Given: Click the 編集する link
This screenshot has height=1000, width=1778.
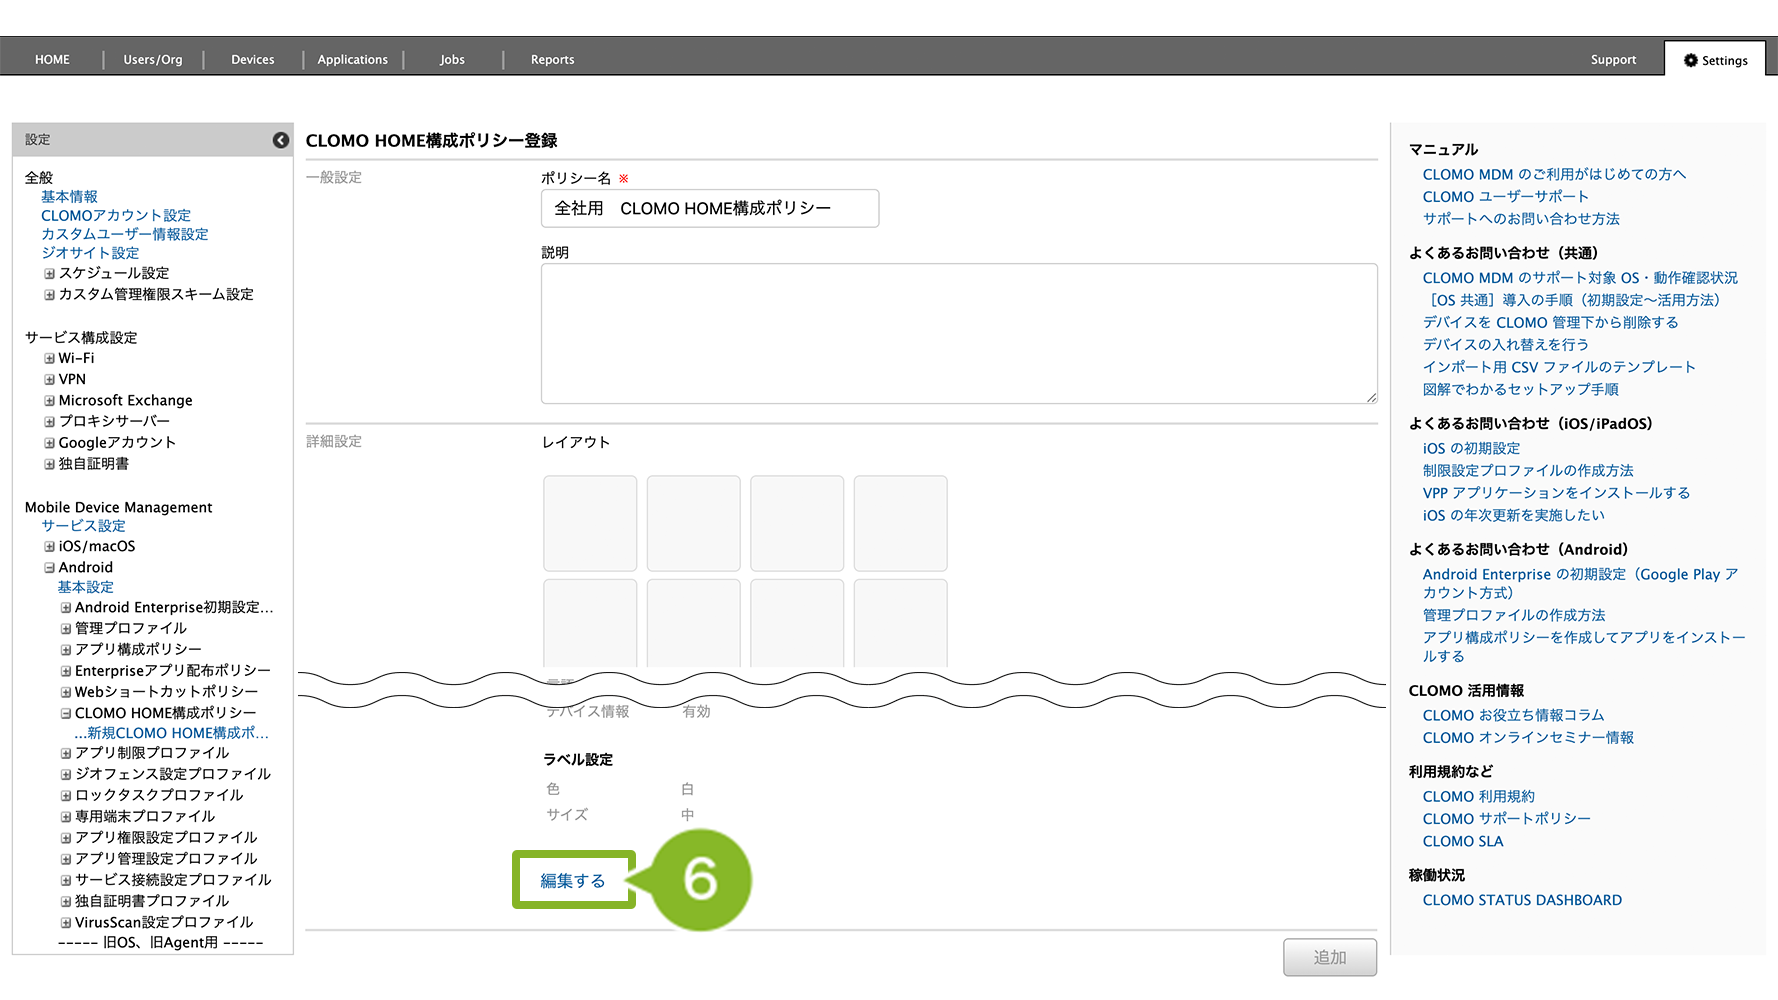Looking at the screenshot, I should (x=573, y=881).
